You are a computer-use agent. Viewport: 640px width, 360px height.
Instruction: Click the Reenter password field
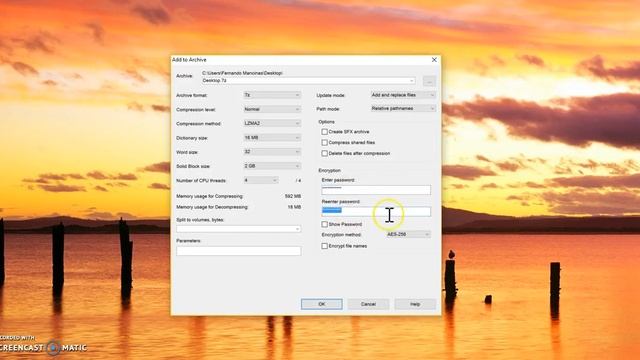point(376,211)
